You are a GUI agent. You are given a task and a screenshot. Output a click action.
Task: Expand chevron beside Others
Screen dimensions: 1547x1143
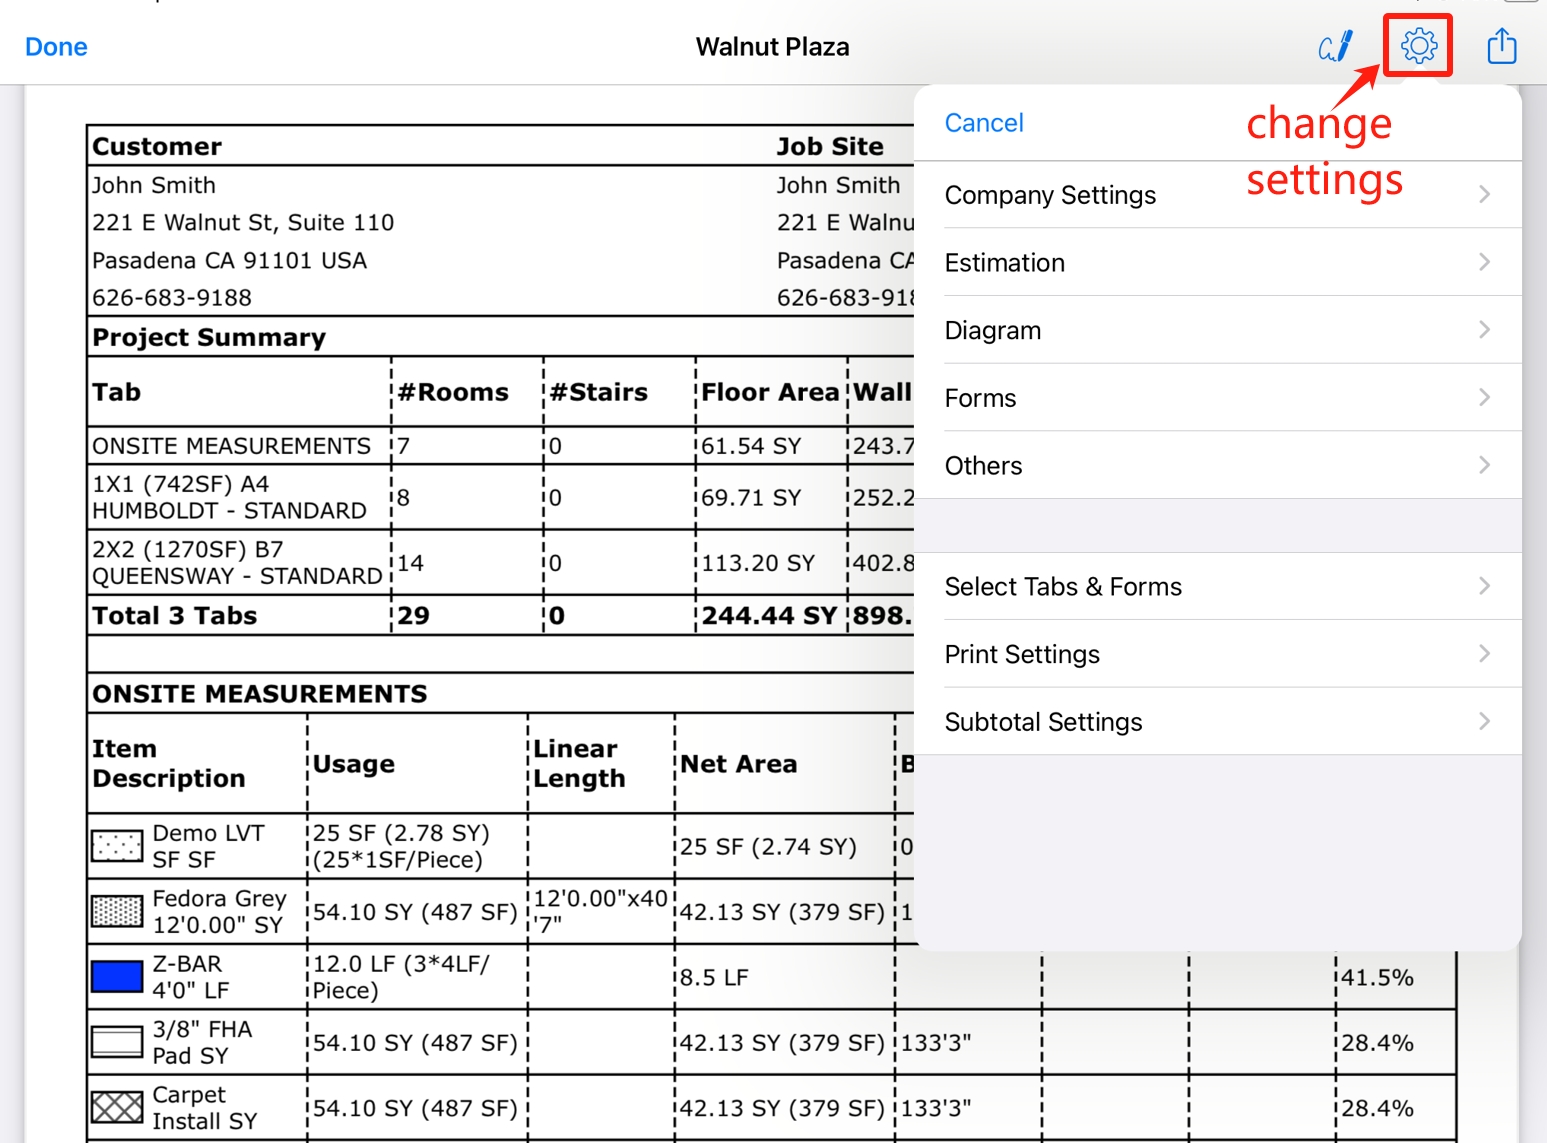click(x=1484, y=465)
